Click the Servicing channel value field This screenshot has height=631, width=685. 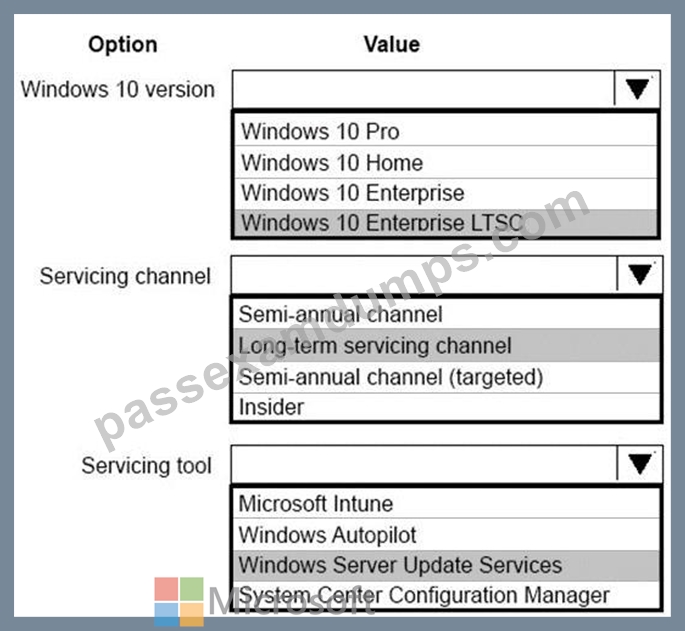click(424, 274)
